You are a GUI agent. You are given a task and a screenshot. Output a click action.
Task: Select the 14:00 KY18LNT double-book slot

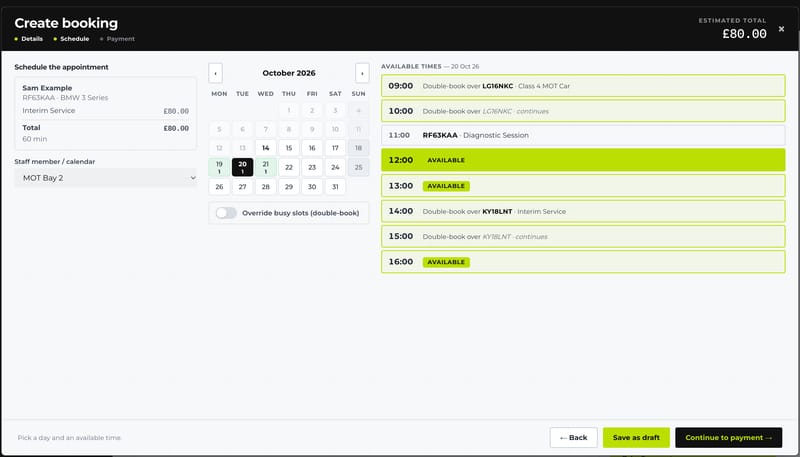point(583,211)
